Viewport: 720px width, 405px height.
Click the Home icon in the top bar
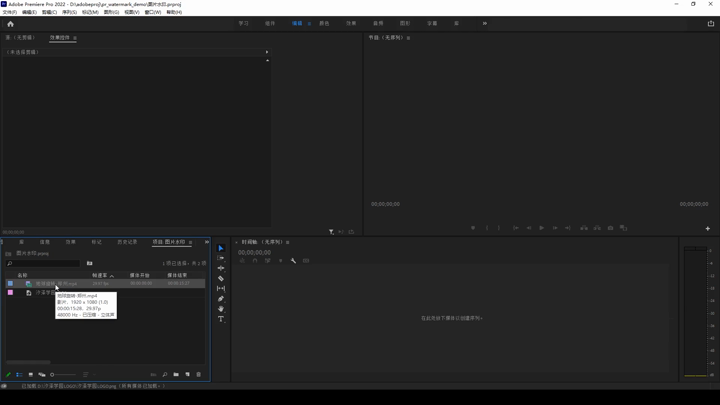tap(10, 23)
